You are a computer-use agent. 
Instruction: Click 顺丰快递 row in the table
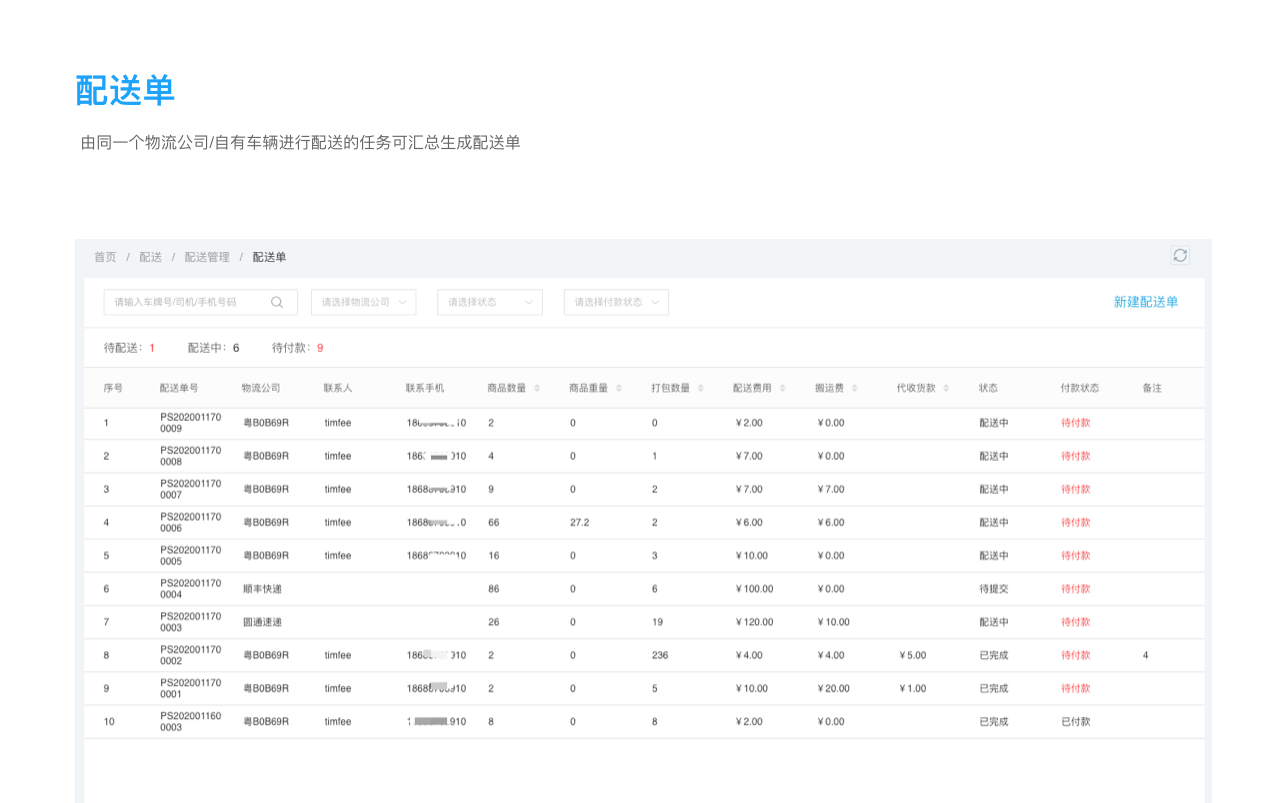pos(262,589)
